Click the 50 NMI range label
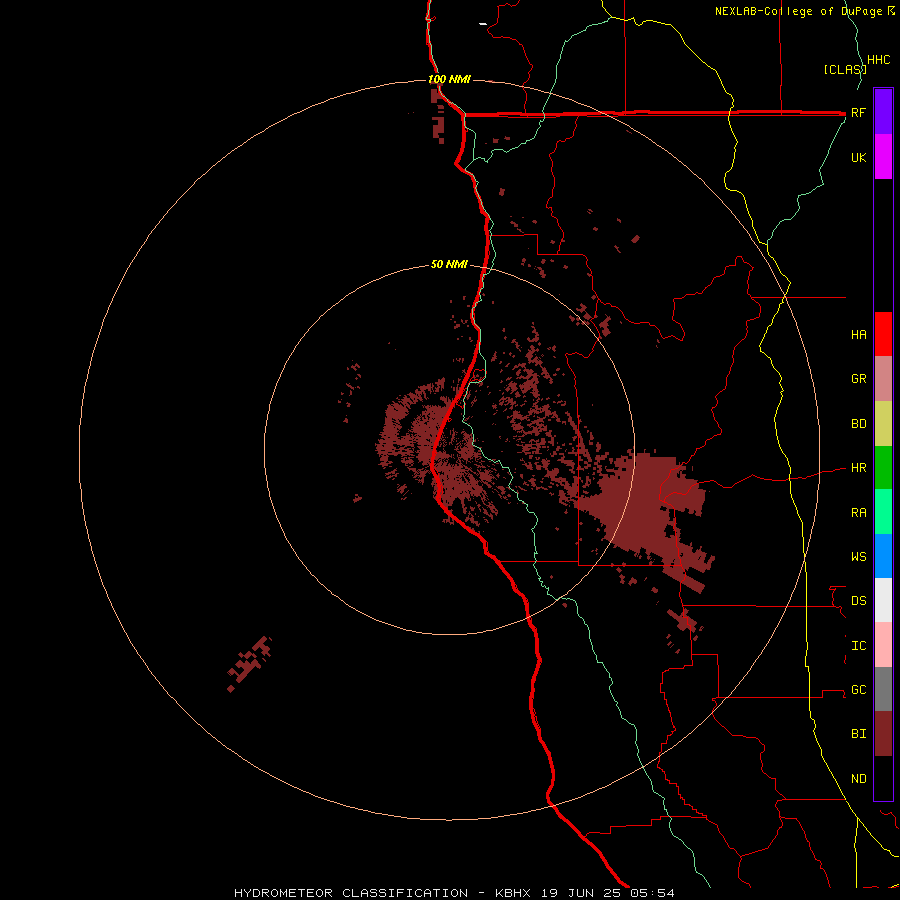900x900 pixels. (x=449, y=264)
